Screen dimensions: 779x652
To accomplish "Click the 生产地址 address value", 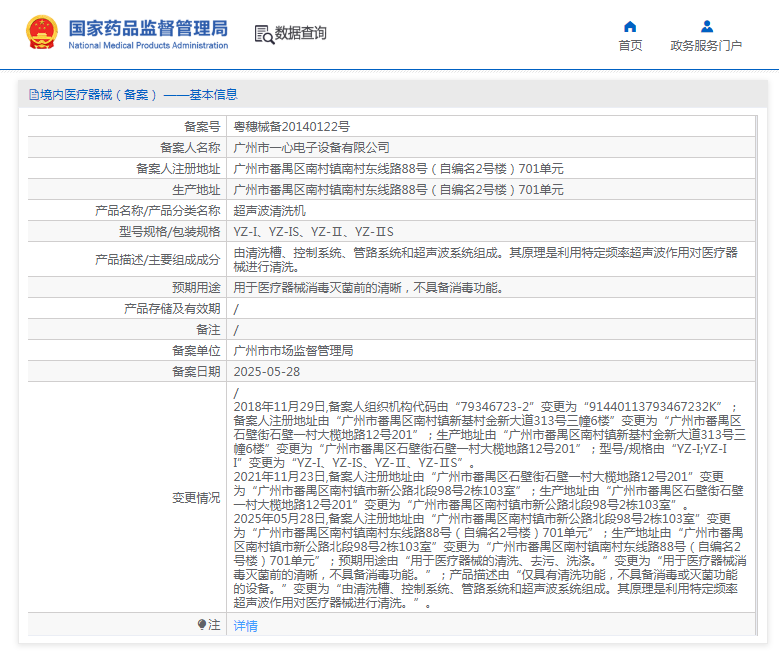I will (398, 189).
